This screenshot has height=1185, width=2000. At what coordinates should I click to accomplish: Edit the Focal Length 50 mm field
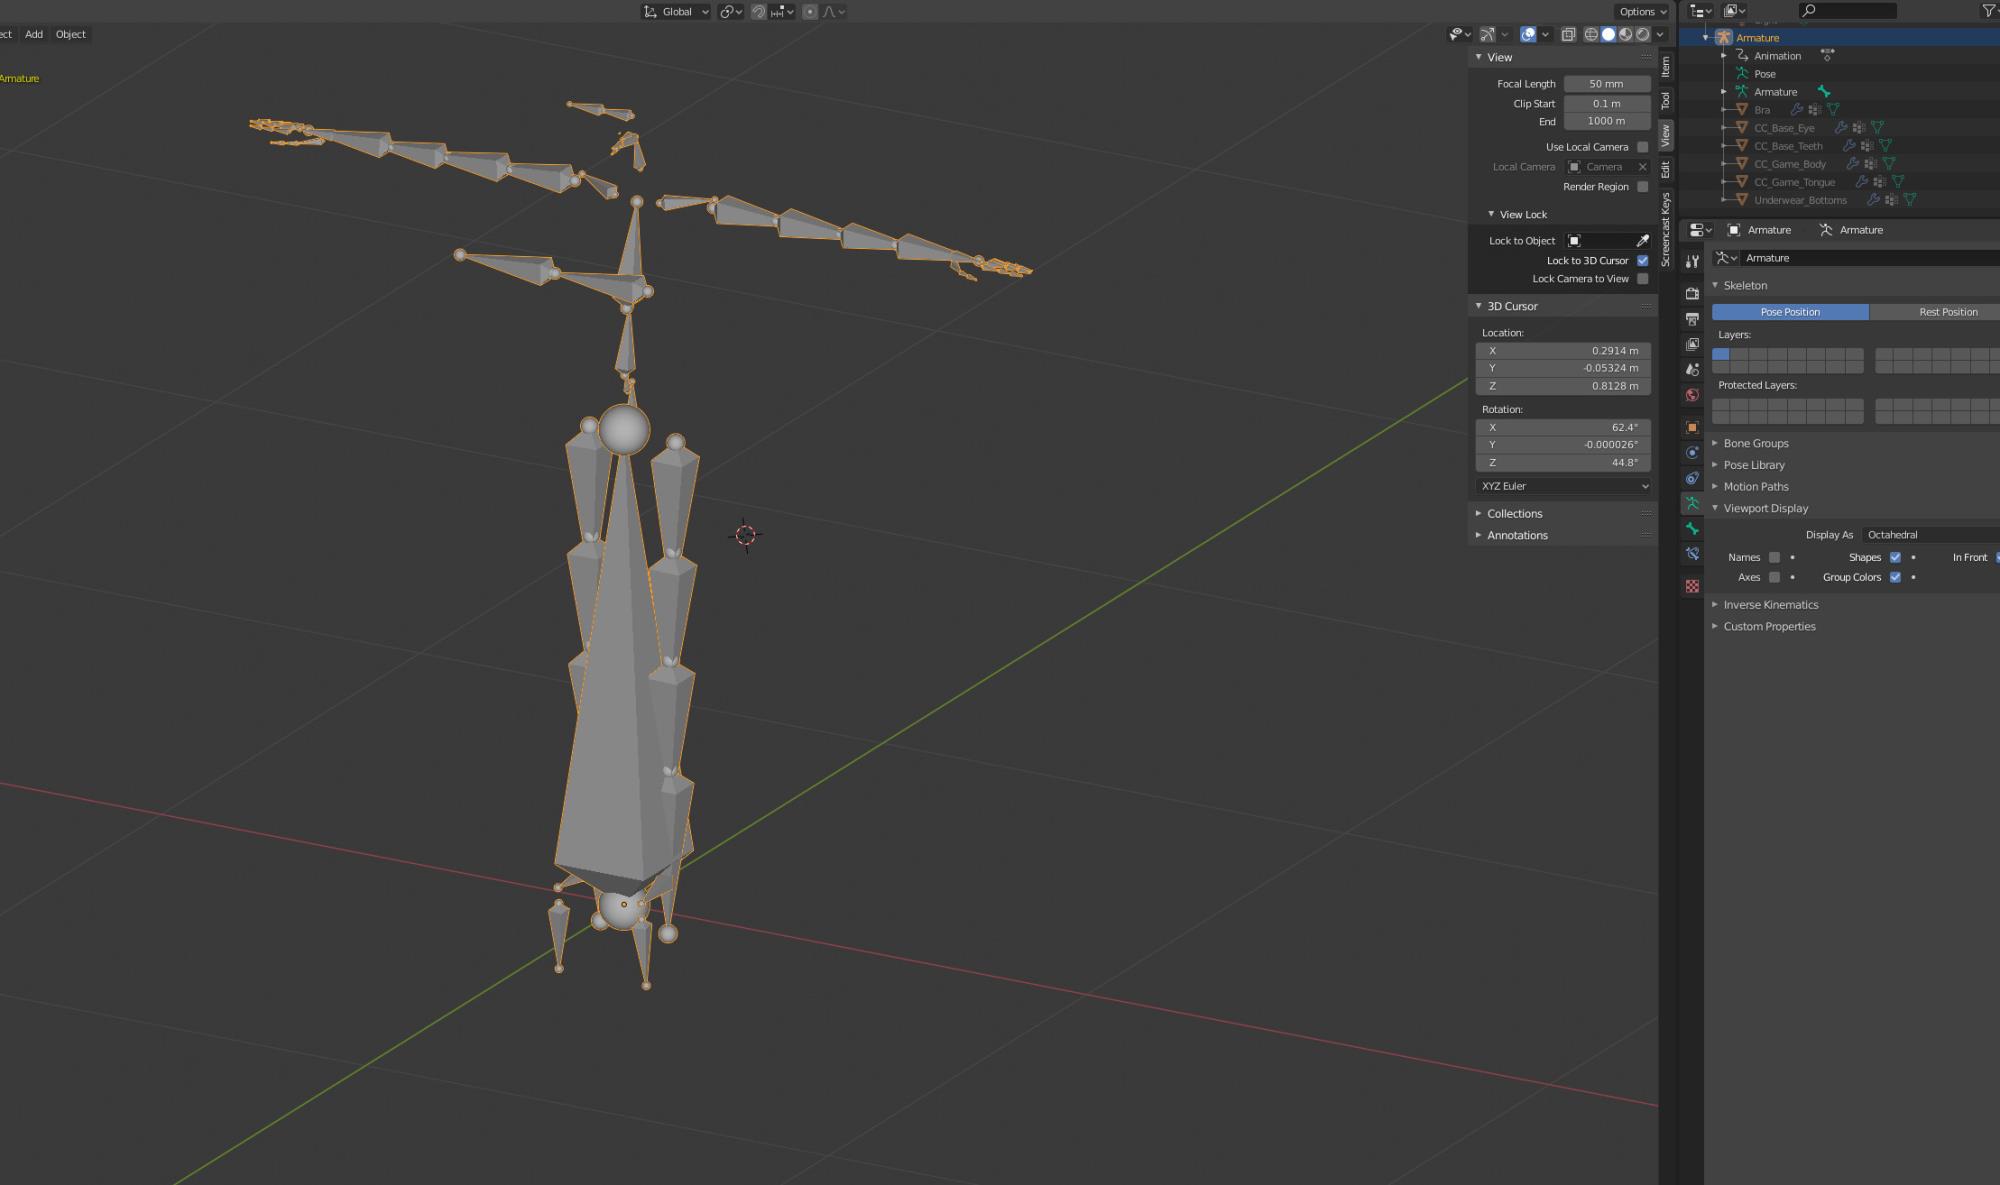click(1606, 84)
